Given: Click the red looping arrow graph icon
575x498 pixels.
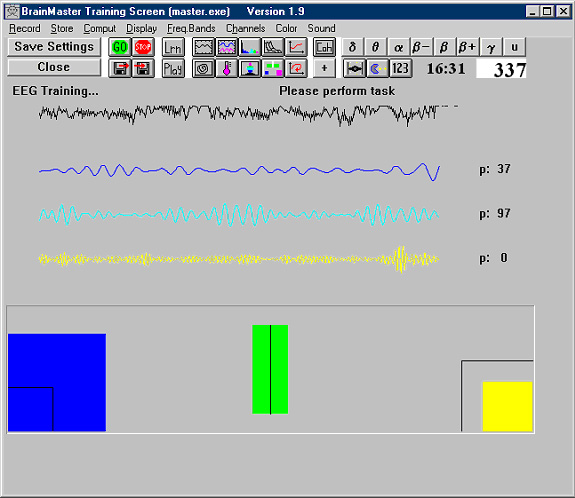Looking at the screenshot, I should click(x=296, y=68).
